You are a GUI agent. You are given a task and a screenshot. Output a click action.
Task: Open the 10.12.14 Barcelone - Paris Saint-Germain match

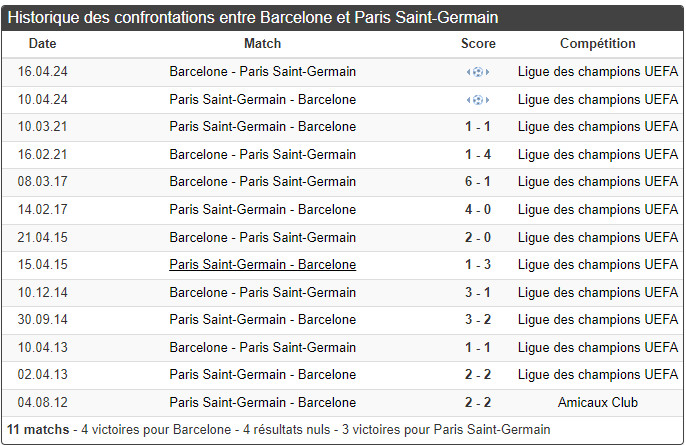263,292
